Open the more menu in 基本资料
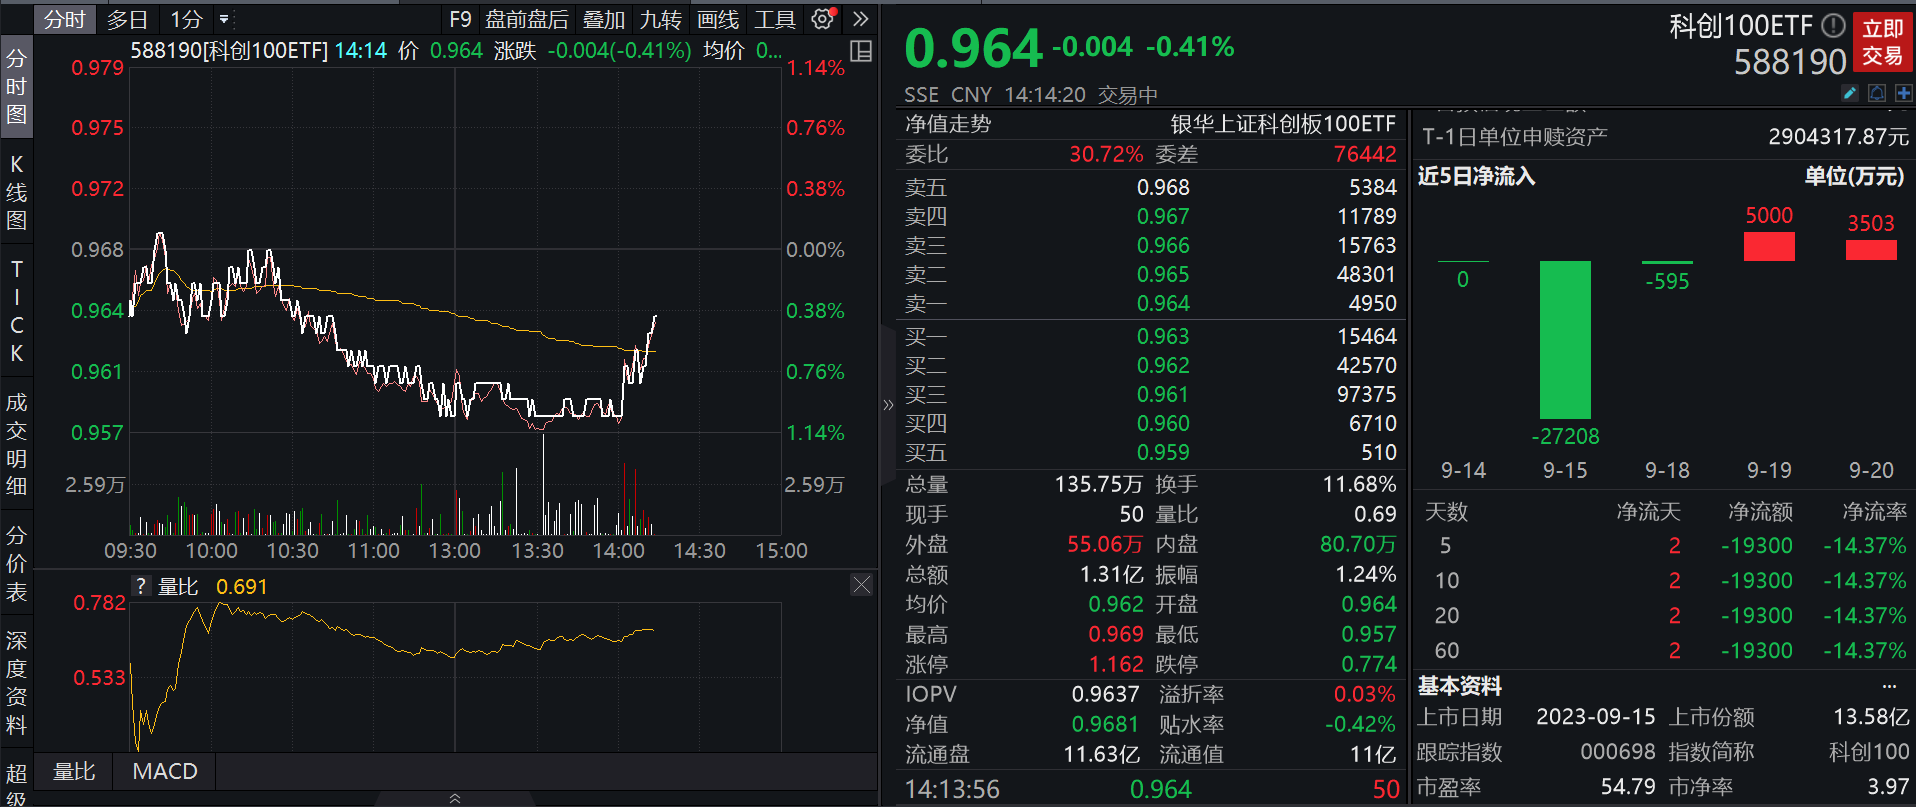 (x=1889, y=686)
